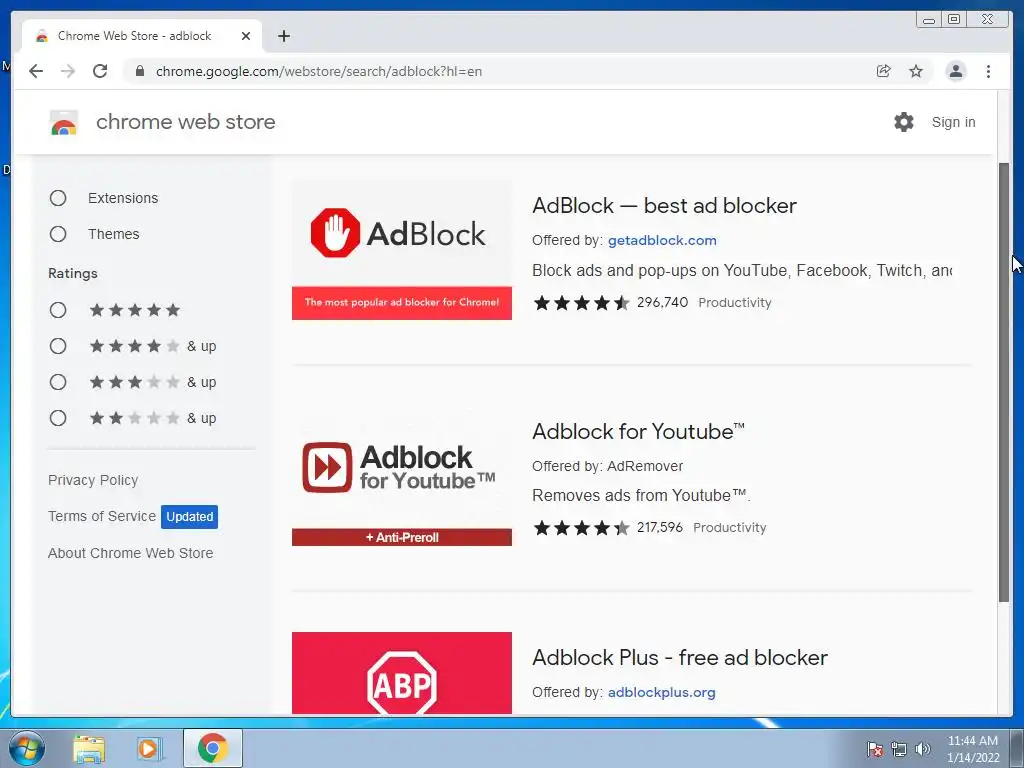Image resolution: width=1024 pixels, height=768 pixels.
Task: Click 'Offered by: AdRemover' text
Action: click(x=607, y=466)
